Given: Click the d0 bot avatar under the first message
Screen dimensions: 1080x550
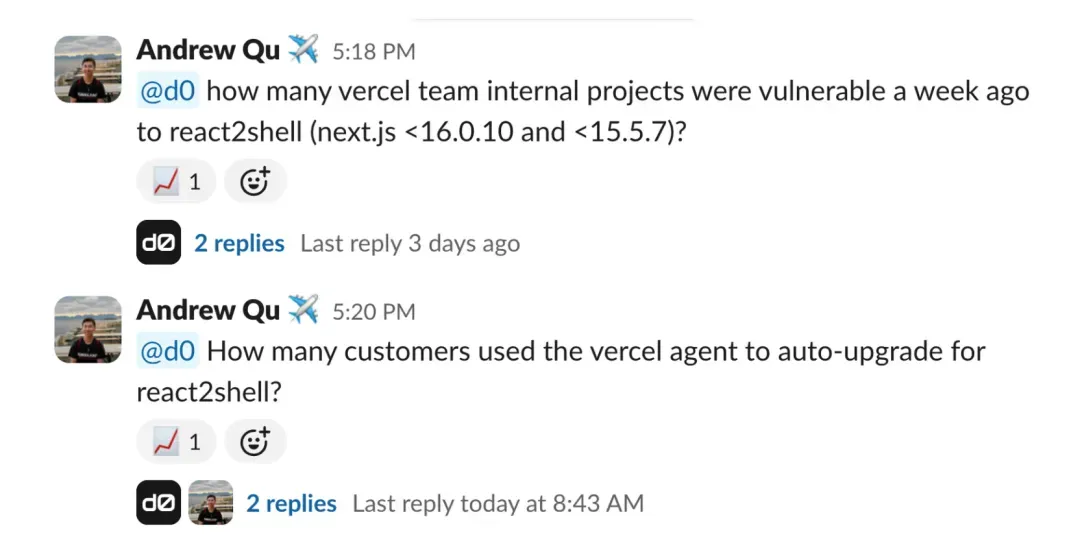Looking at the screenshot, I should pyautogui.click(x=158, y=243).
